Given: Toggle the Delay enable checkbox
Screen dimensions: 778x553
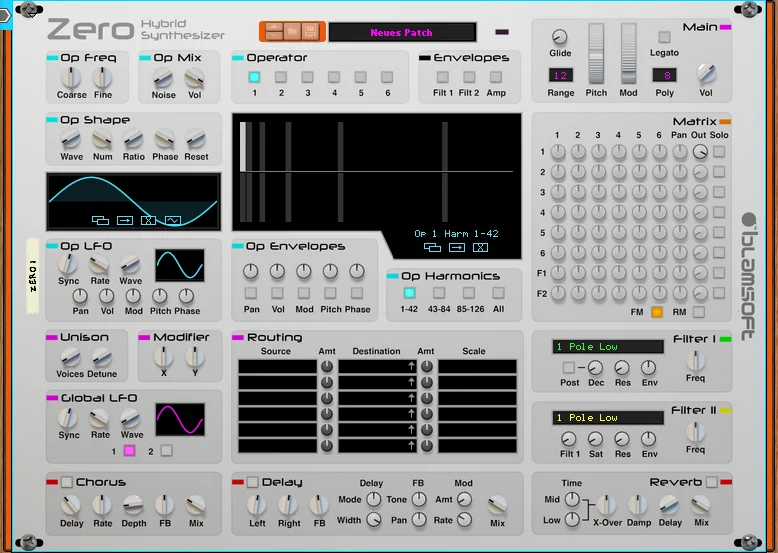Looking at the screenshot, I should click(x=253, y=482).
